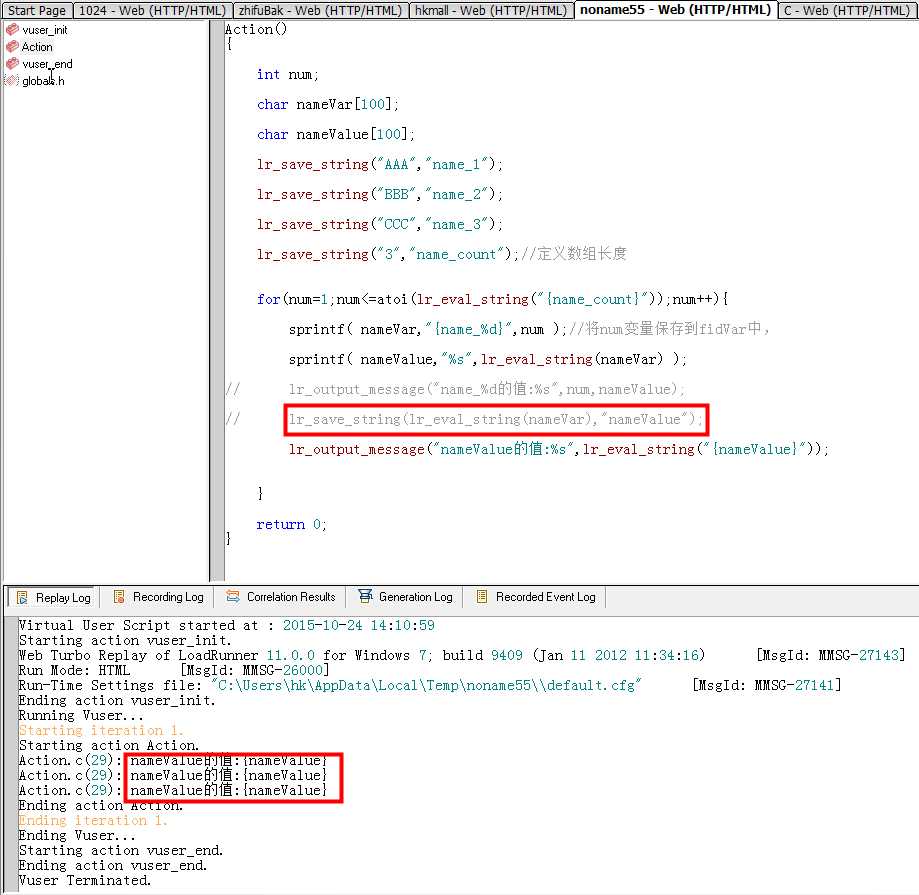Open globals.h from the script tree
This screenshot has width=919, height=895.
point(43,81)
